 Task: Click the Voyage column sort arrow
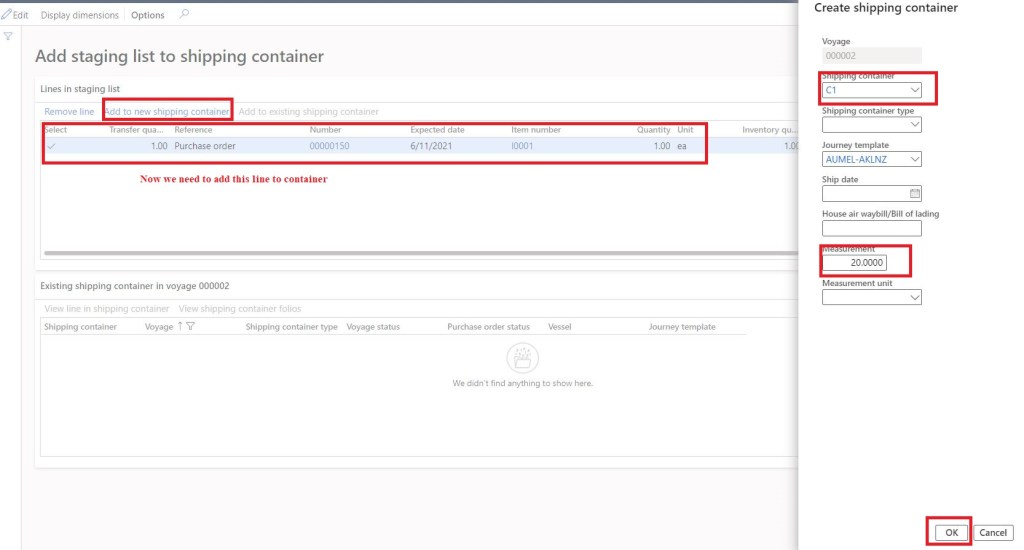(180, 327)
